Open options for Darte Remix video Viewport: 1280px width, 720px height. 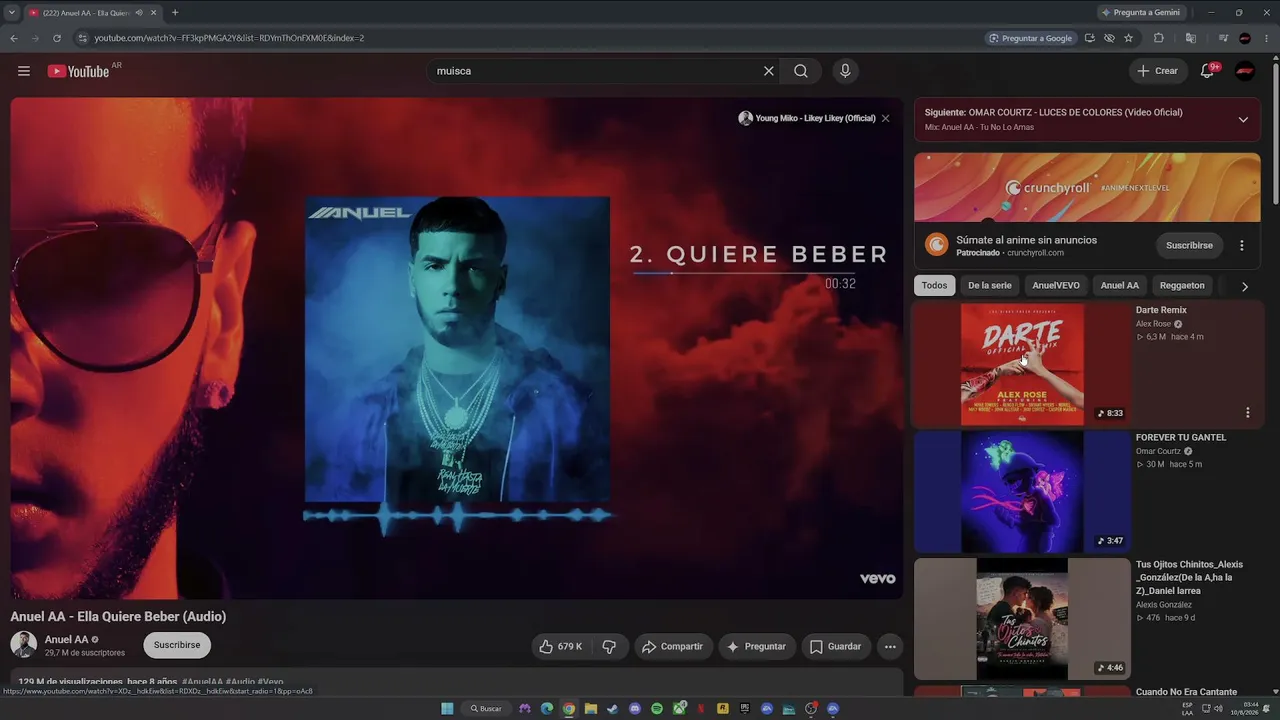tap(1247, 413)
